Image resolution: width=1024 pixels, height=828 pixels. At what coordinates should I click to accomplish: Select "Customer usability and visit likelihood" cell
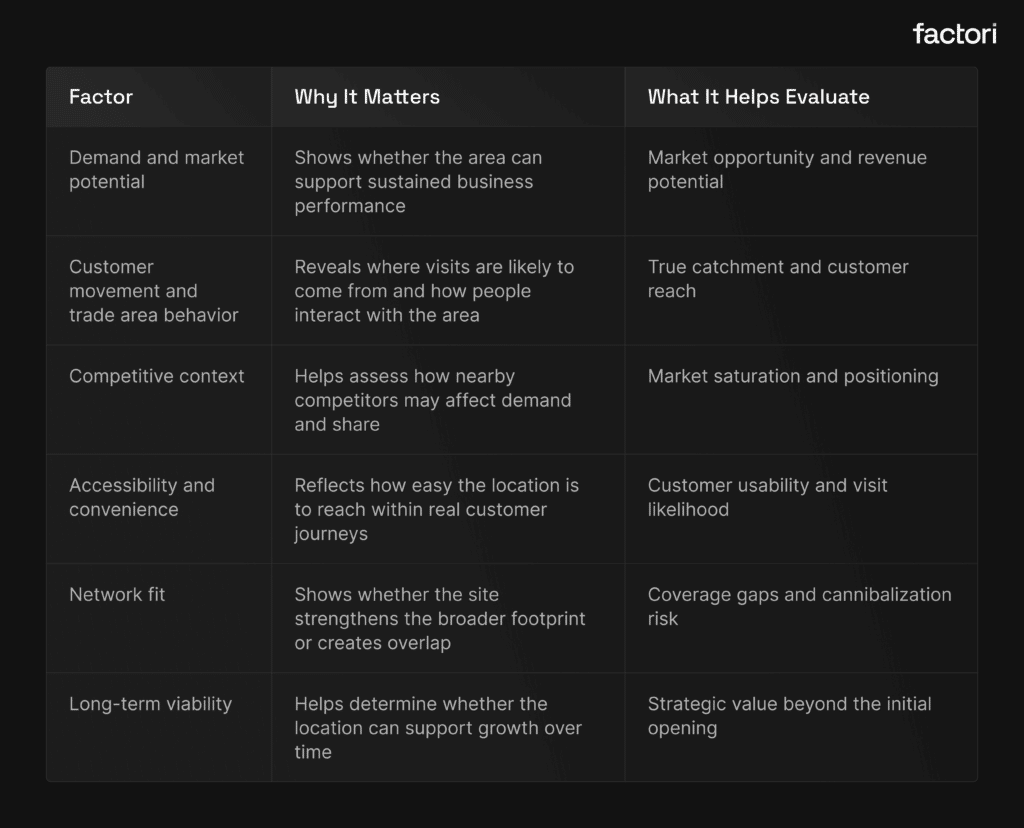(767, 497)
